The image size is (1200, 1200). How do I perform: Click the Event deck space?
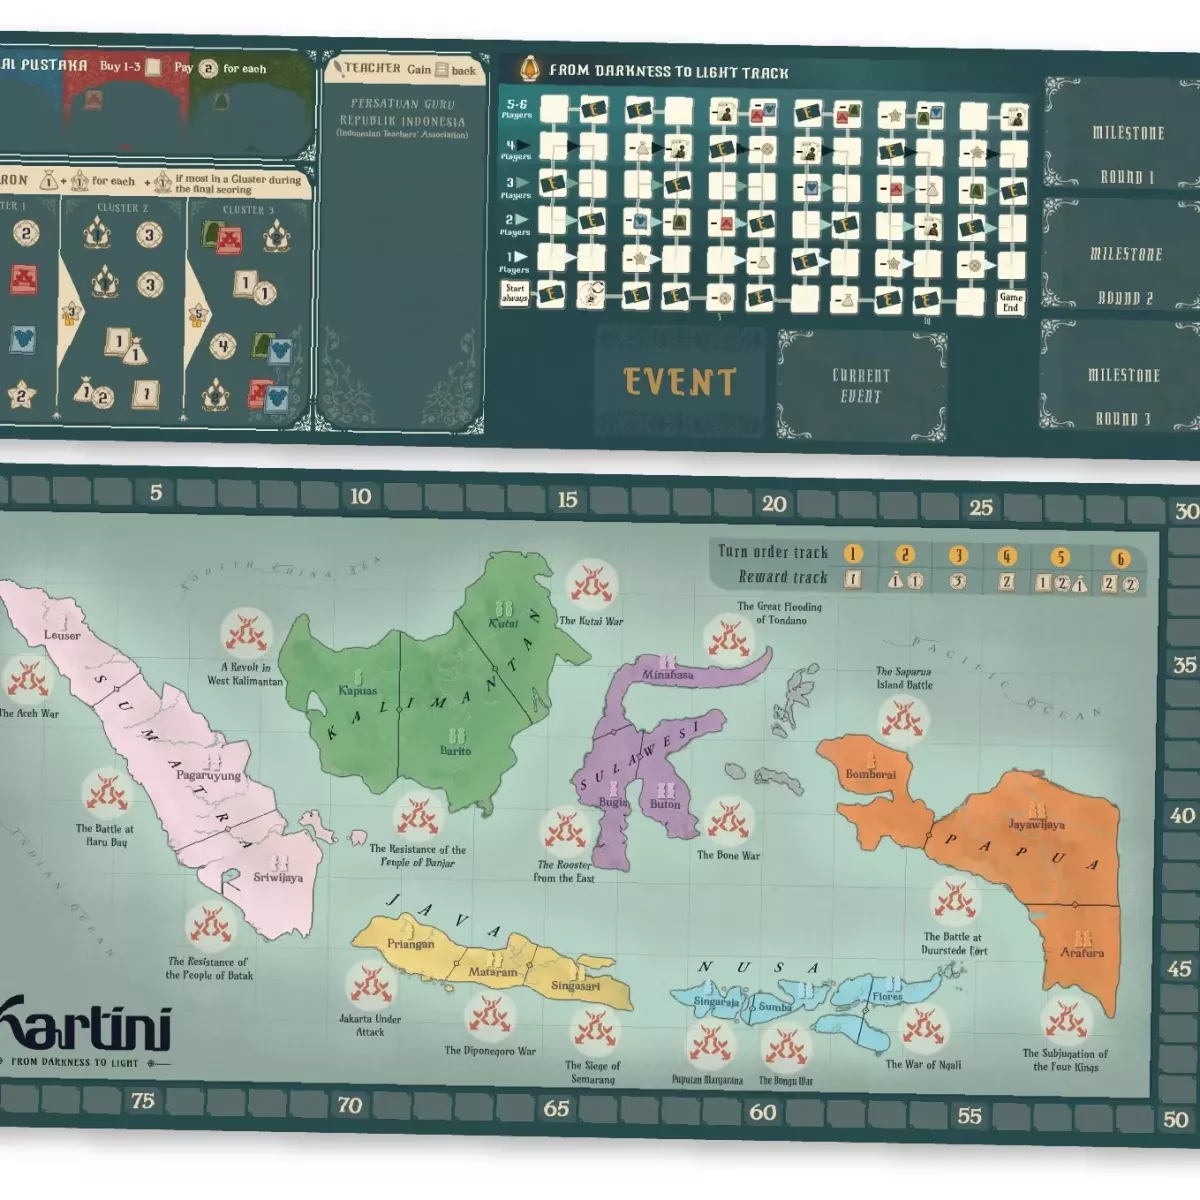(x=680, y=381)
